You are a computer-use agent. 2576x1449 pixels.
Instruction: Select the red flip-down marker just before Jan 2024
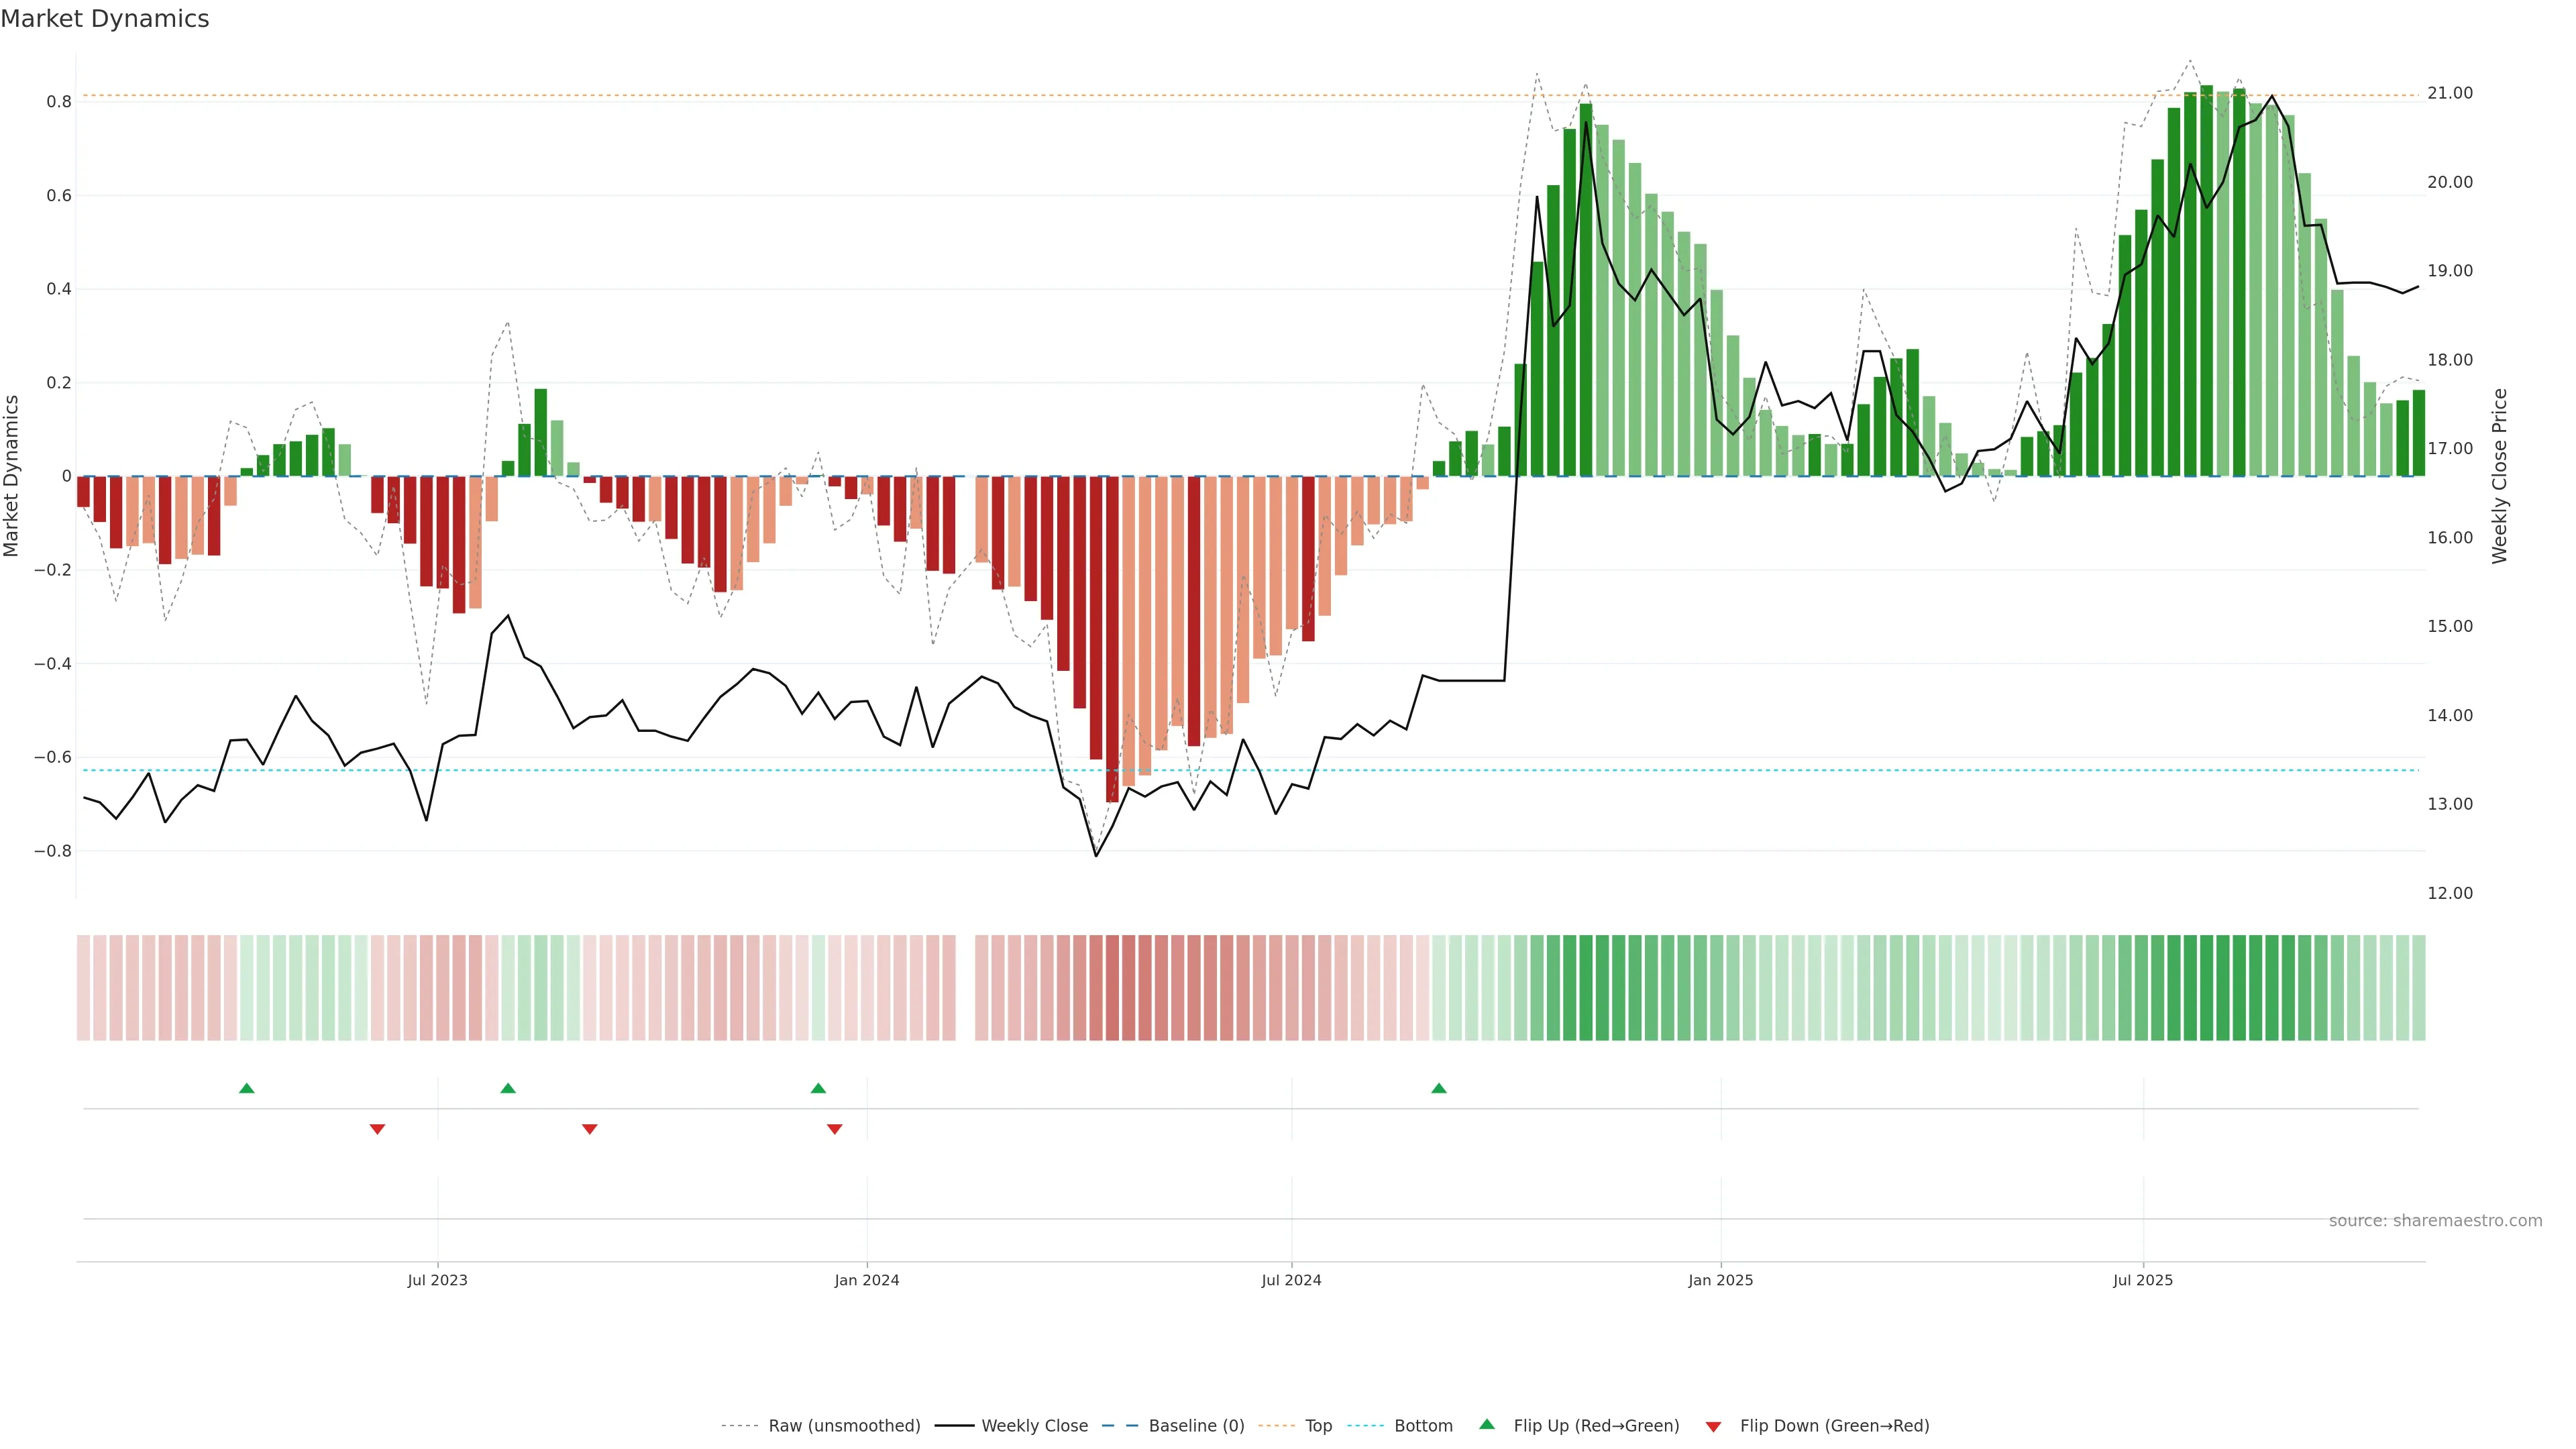coord(835,1129)
